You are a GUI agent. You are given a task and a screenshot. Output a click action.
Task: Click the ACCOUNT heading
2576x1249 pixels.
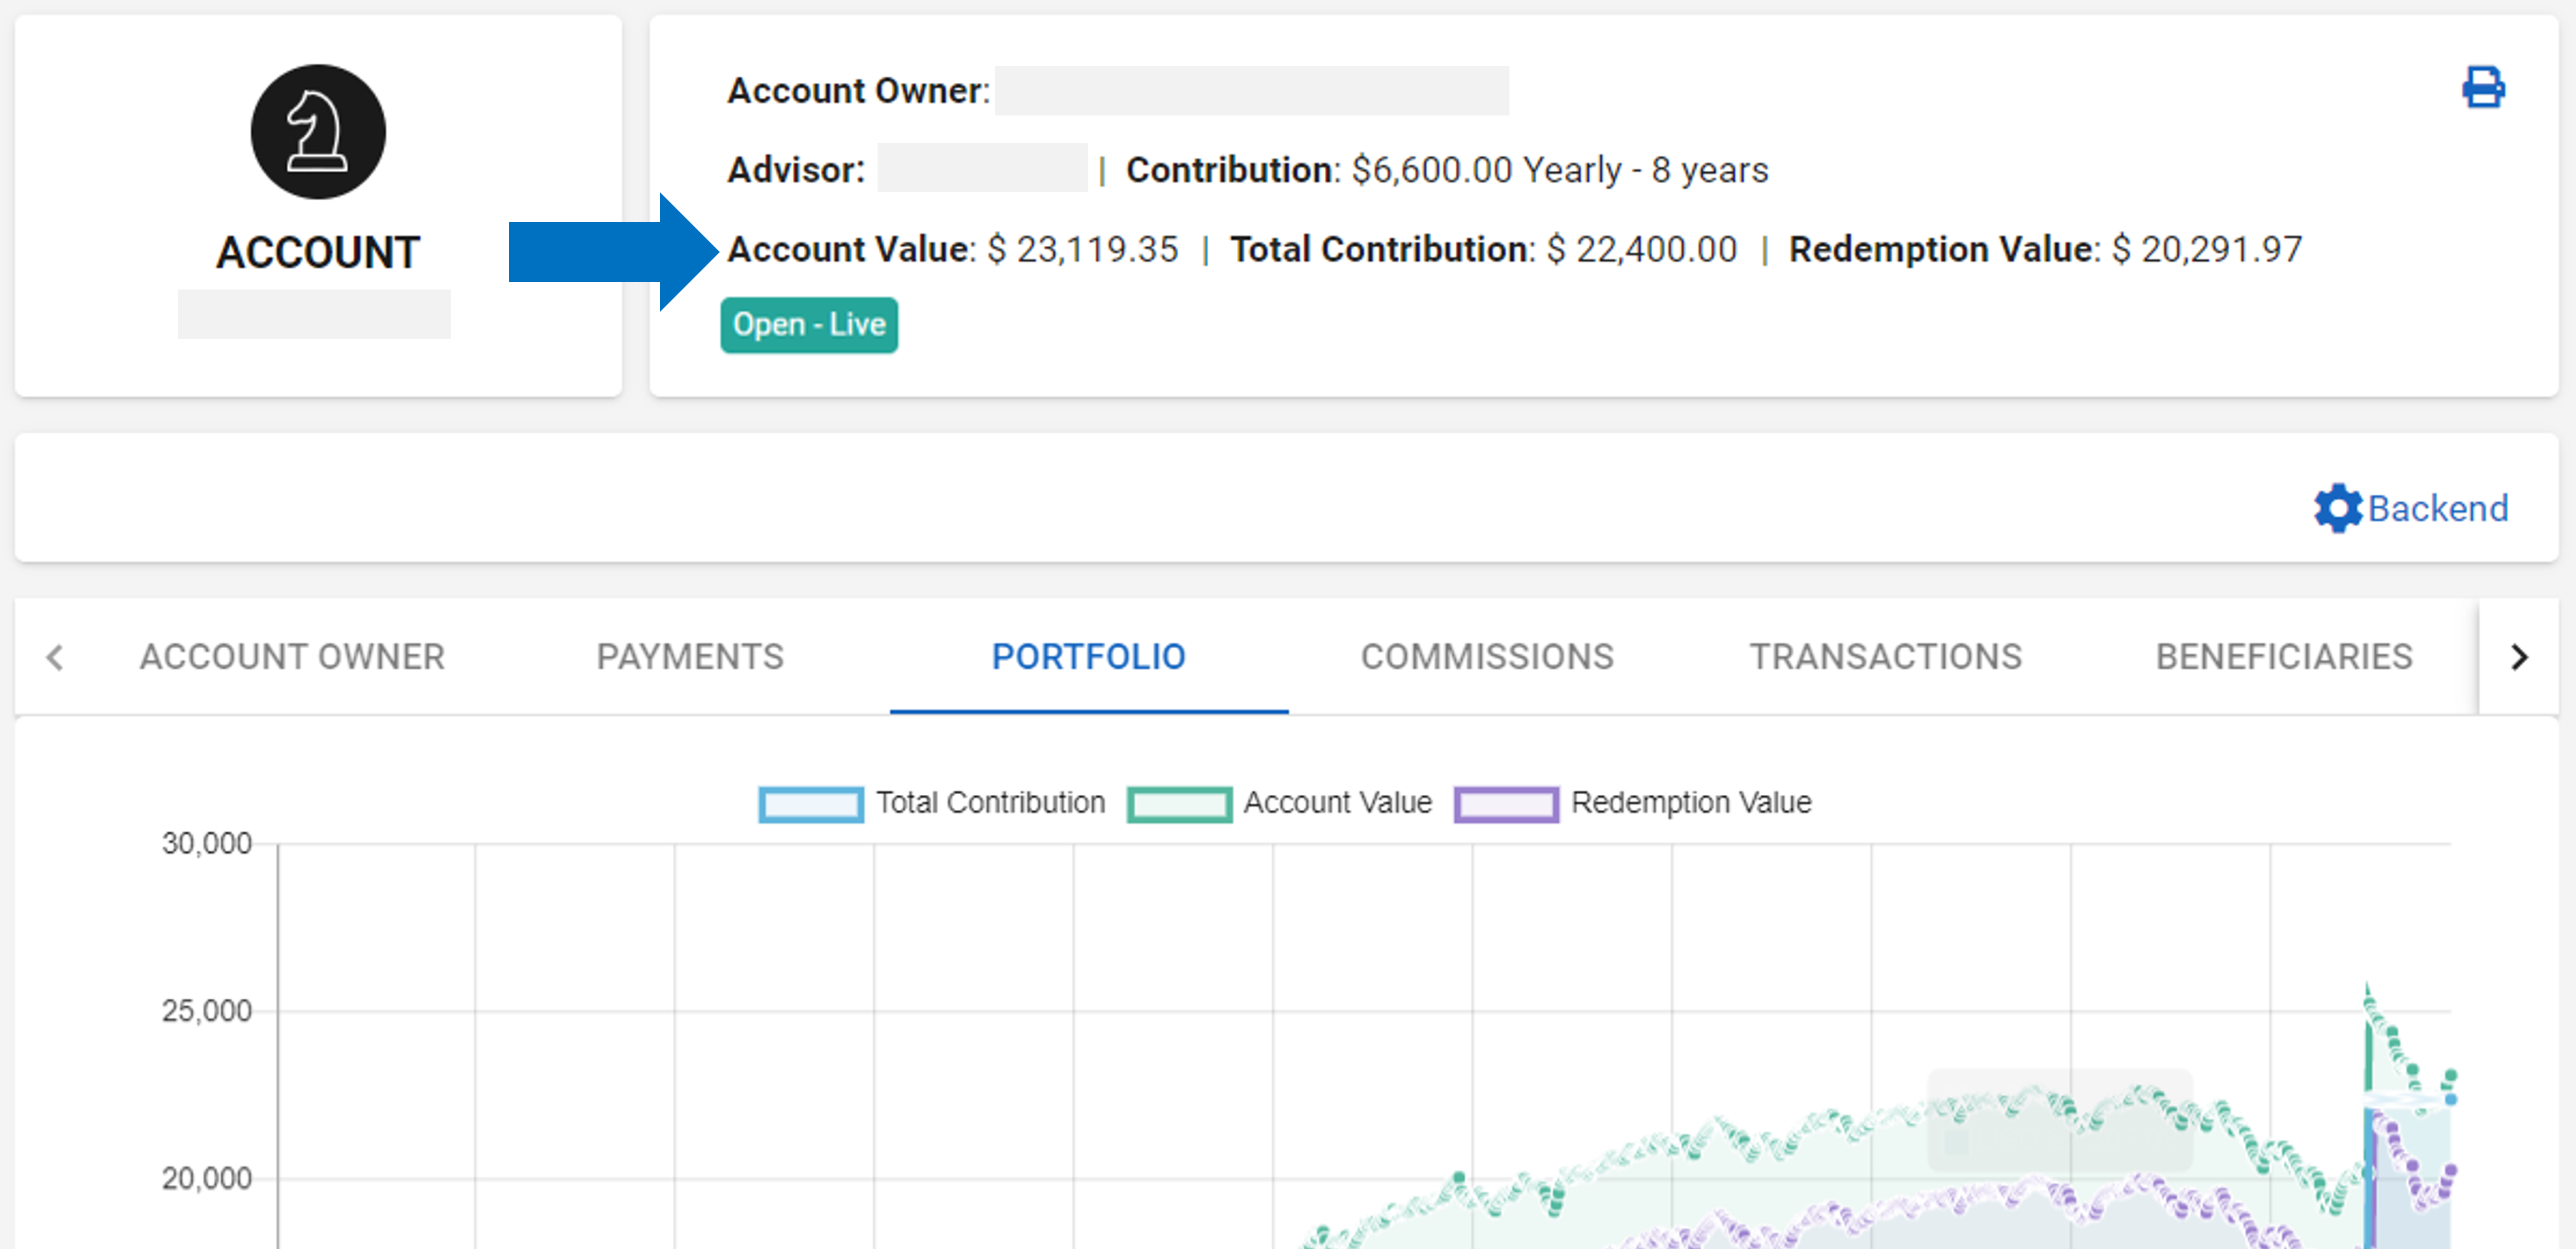pyautogui.click(x=318, y=252)
